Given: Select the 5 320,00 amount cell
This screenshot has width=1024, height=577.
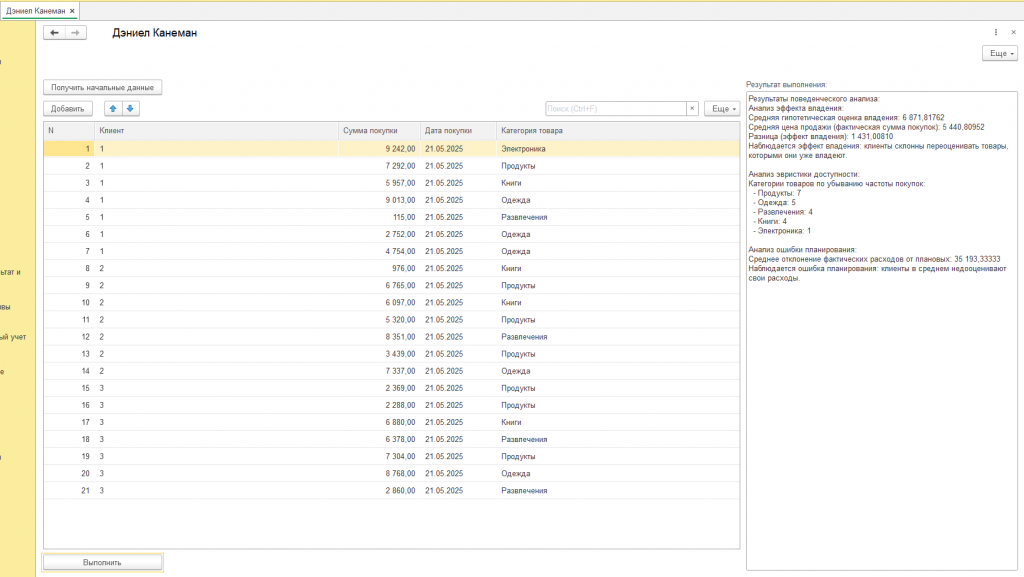Looking at the screenshot, I should pyautogui.click(x=379, y=320).
